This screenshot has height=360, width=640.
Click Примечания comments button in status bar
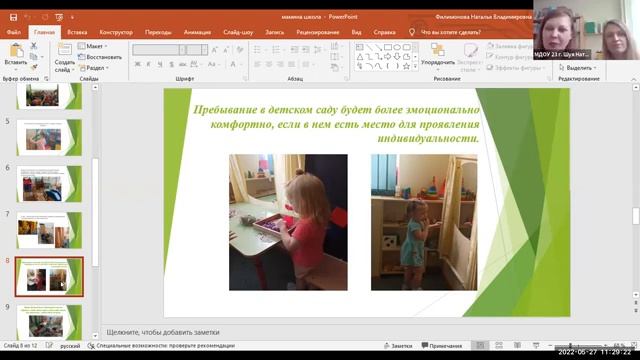point(442,346)
